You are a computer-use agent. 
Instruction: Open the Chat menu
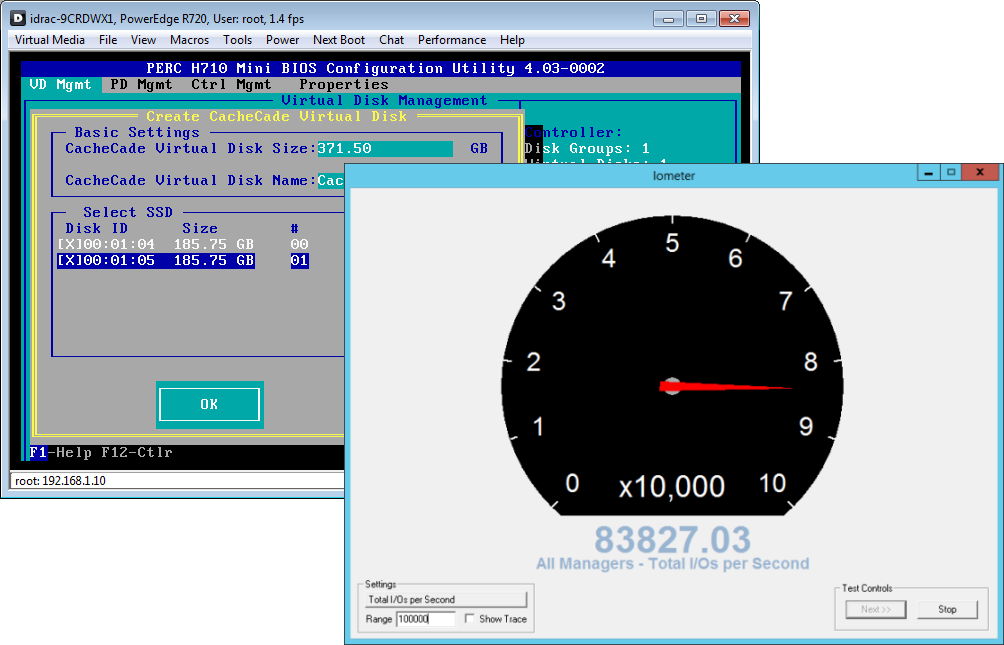(391, 40)
